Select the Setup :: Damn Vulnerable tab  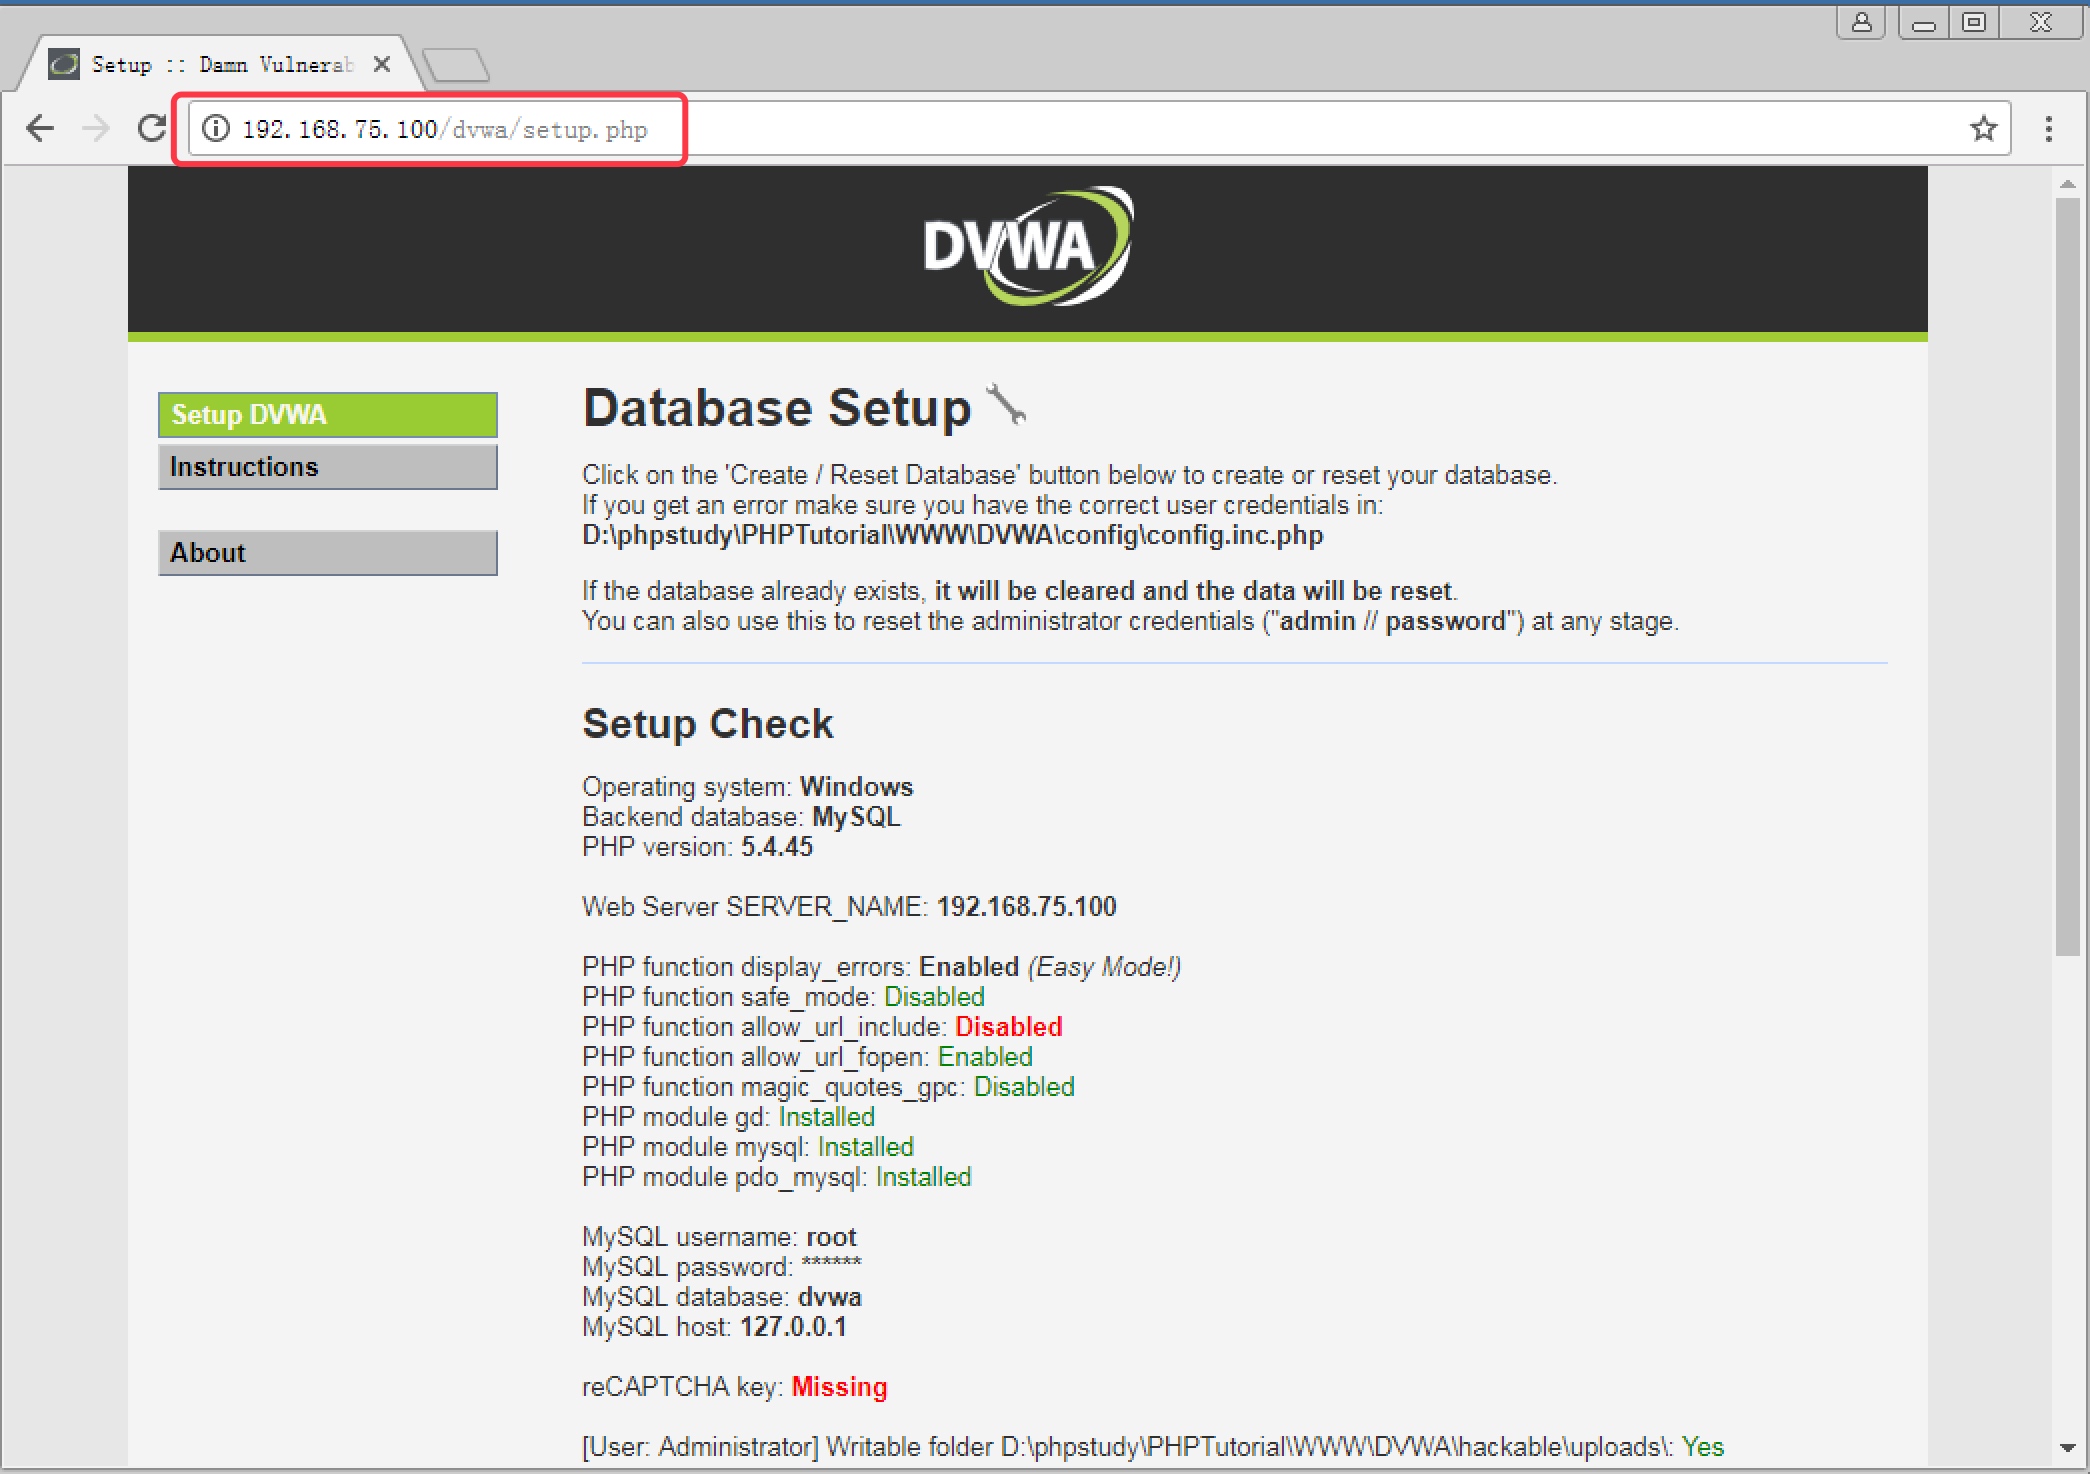(x=220, y=65)
